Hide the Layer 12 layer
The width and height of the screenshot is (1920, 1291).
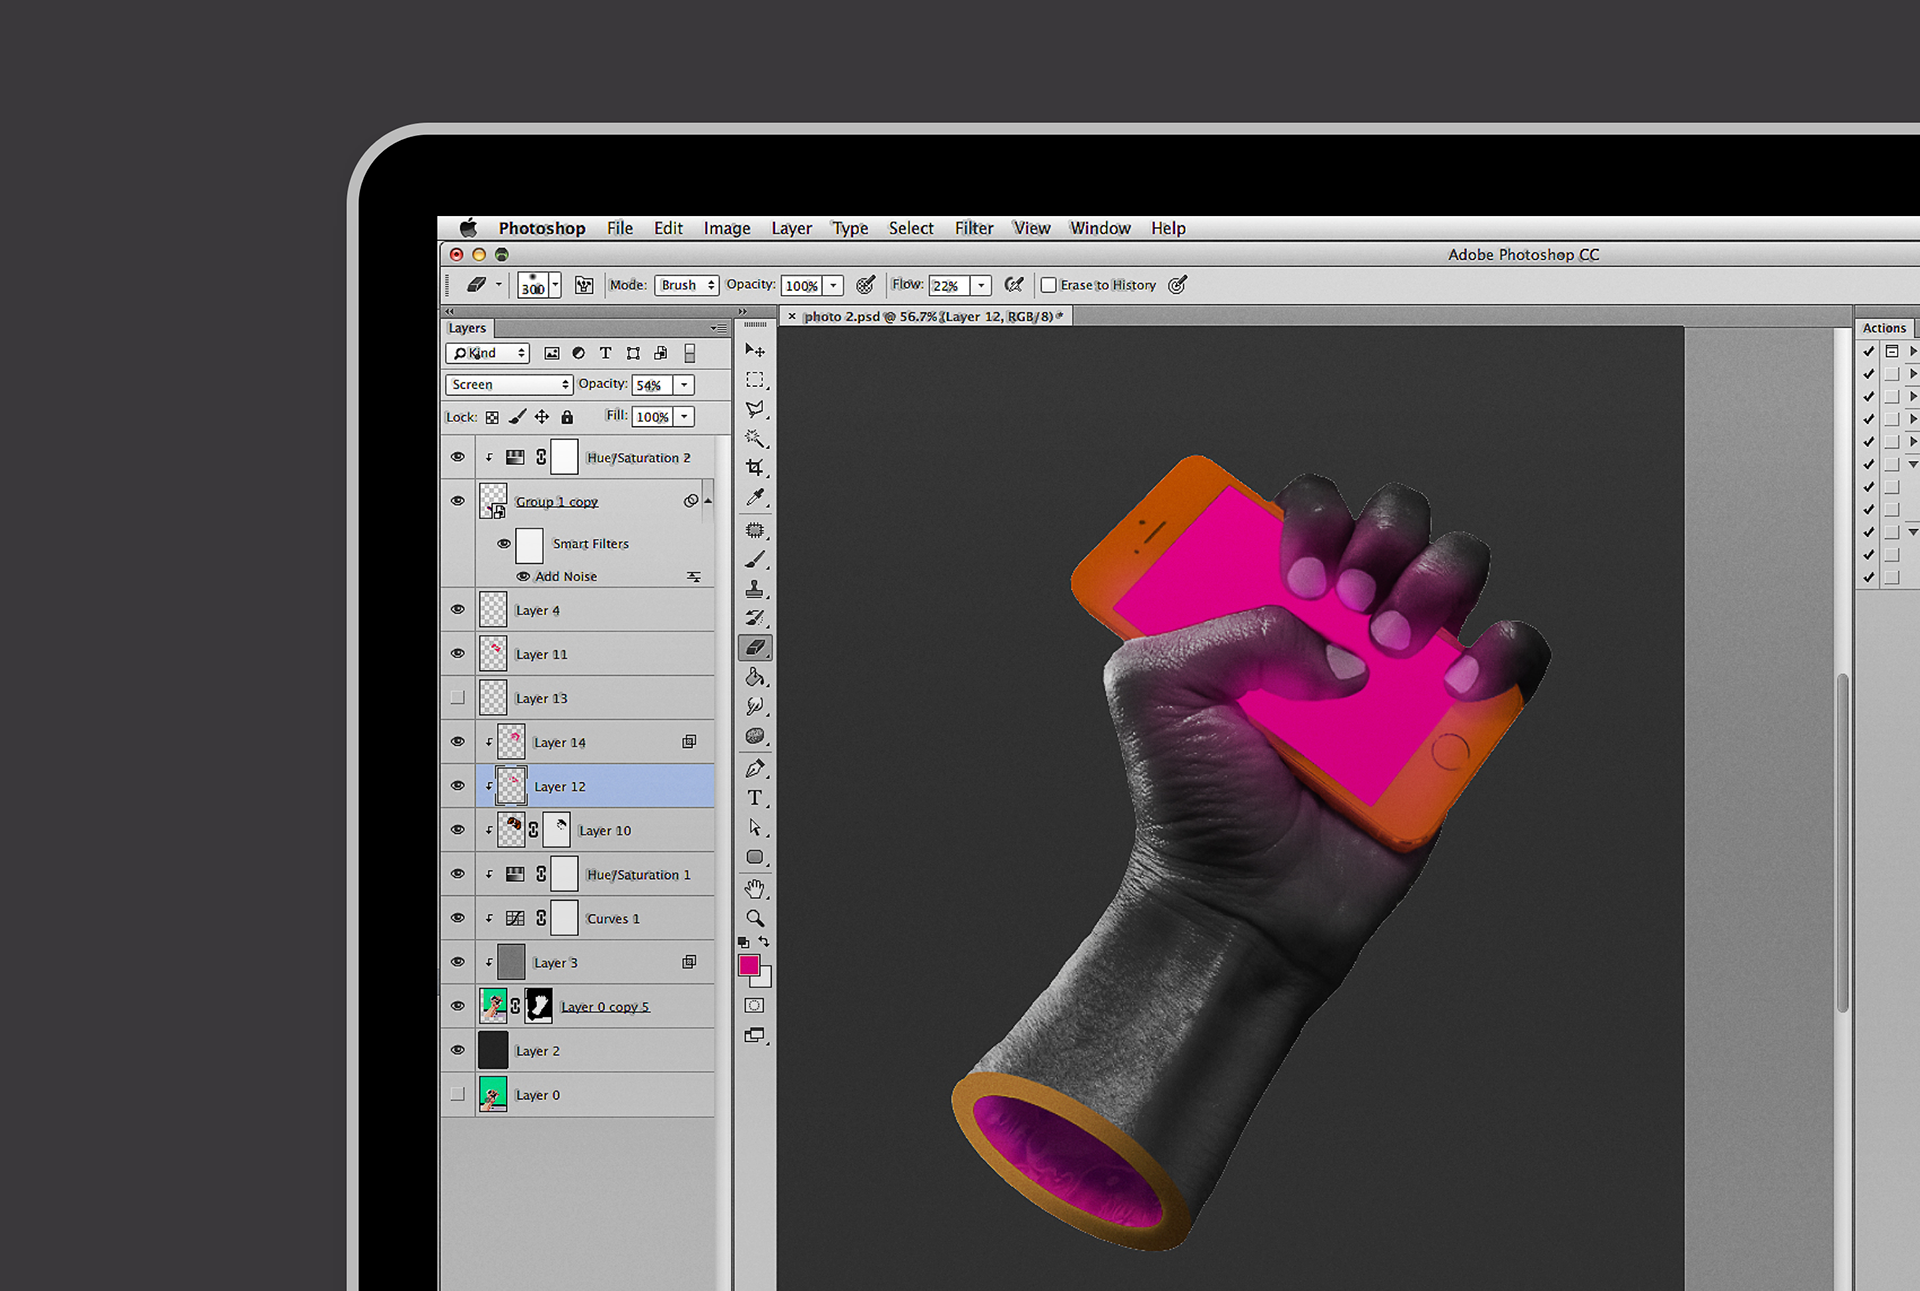tap(458, 785)
